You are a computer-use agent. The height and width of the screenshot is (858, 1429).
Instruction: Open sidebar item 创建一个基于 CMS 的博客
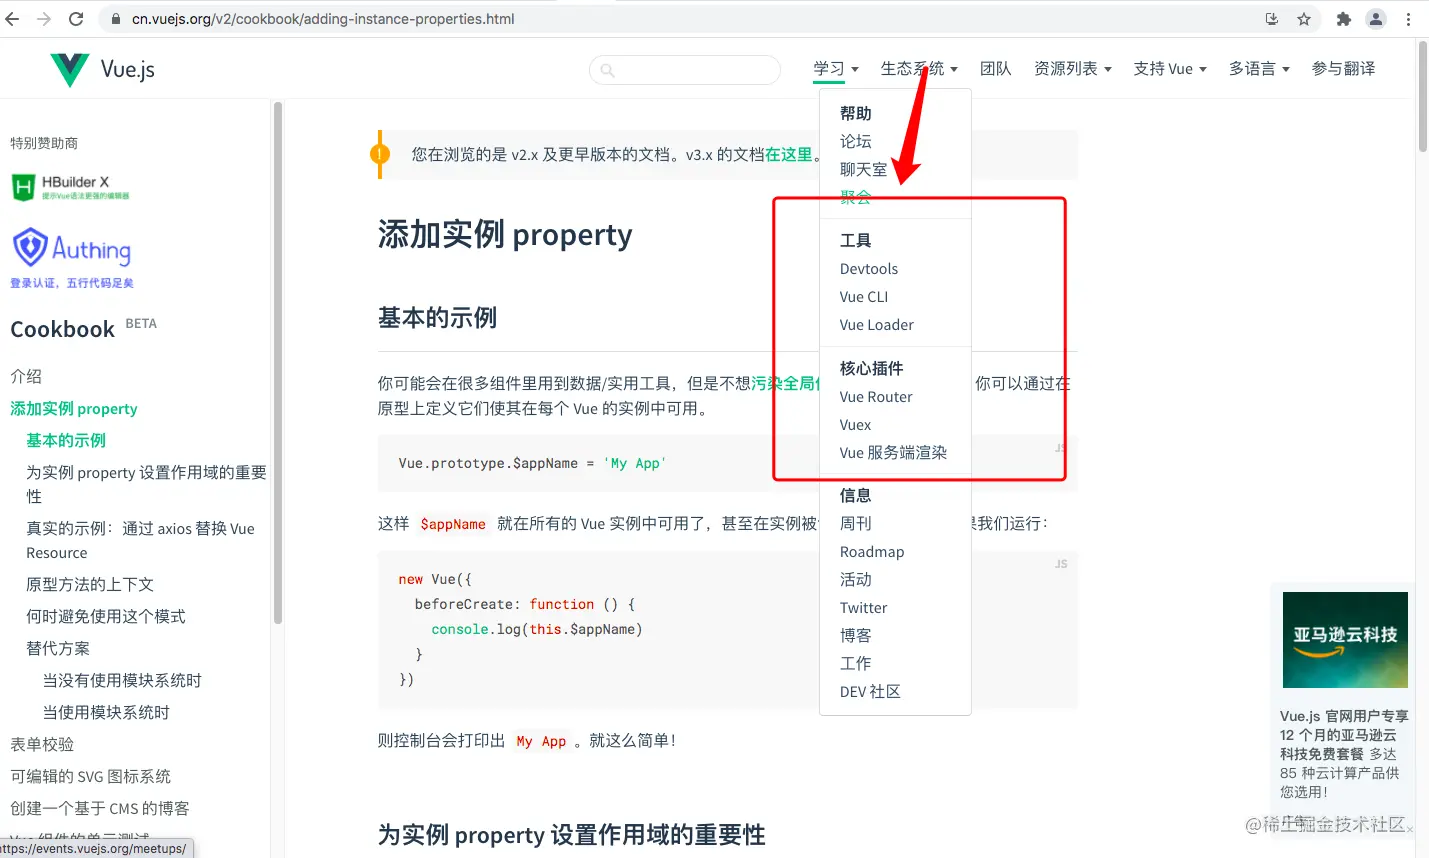100,809
